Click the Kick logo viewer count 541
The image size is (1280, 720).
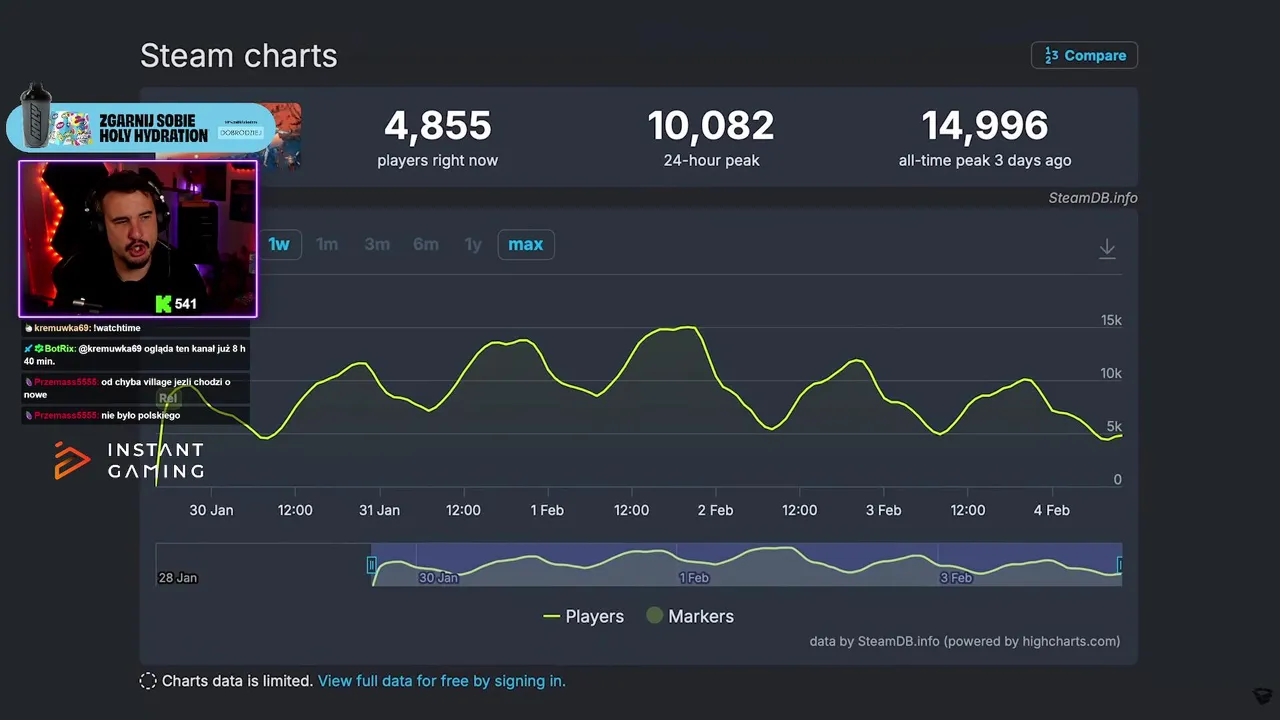point(176,304)
